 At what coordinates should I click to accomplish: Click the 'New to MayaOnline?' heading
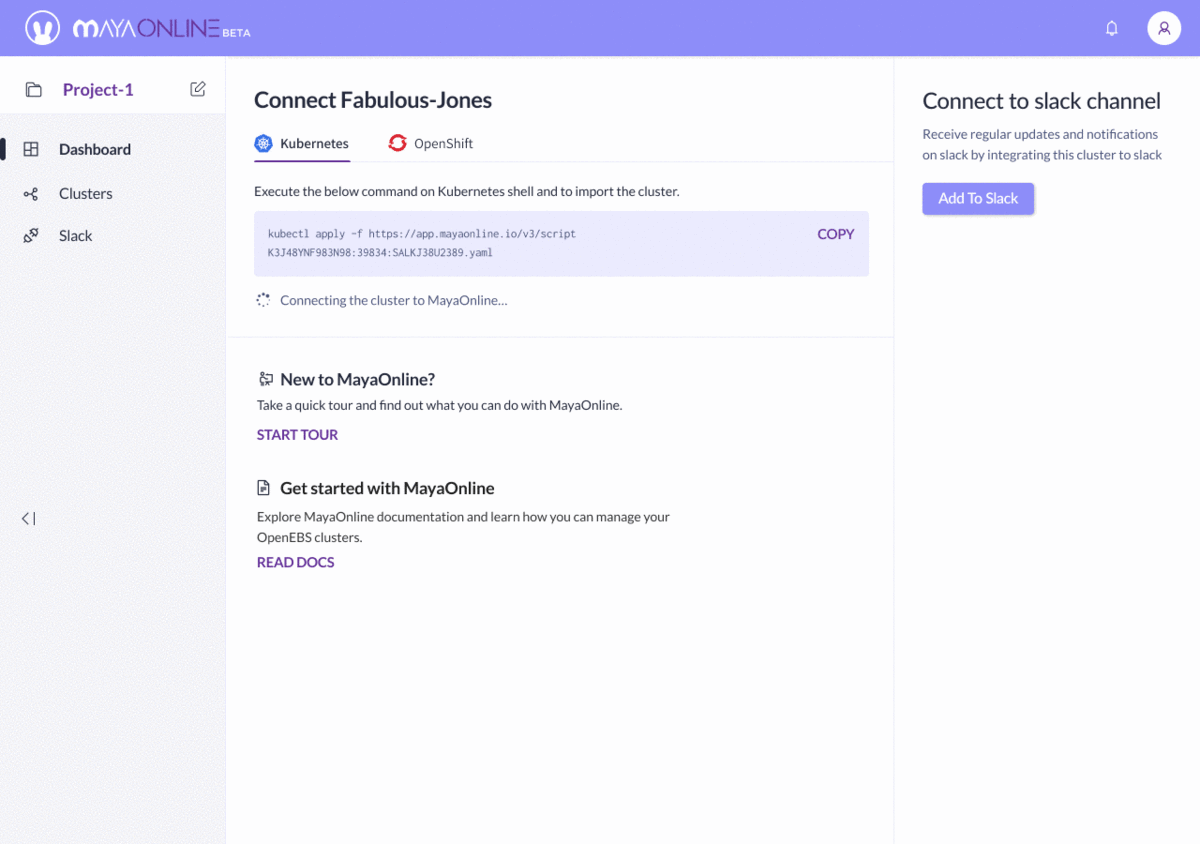pyautogui.click(x=357, y=379)
